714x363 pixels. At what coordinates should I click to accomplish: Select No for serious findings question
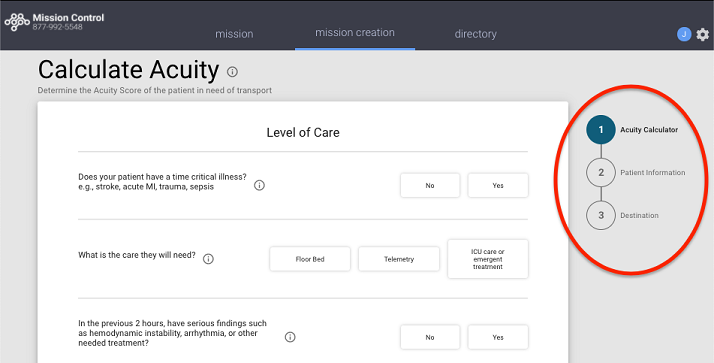pos(430,337)
